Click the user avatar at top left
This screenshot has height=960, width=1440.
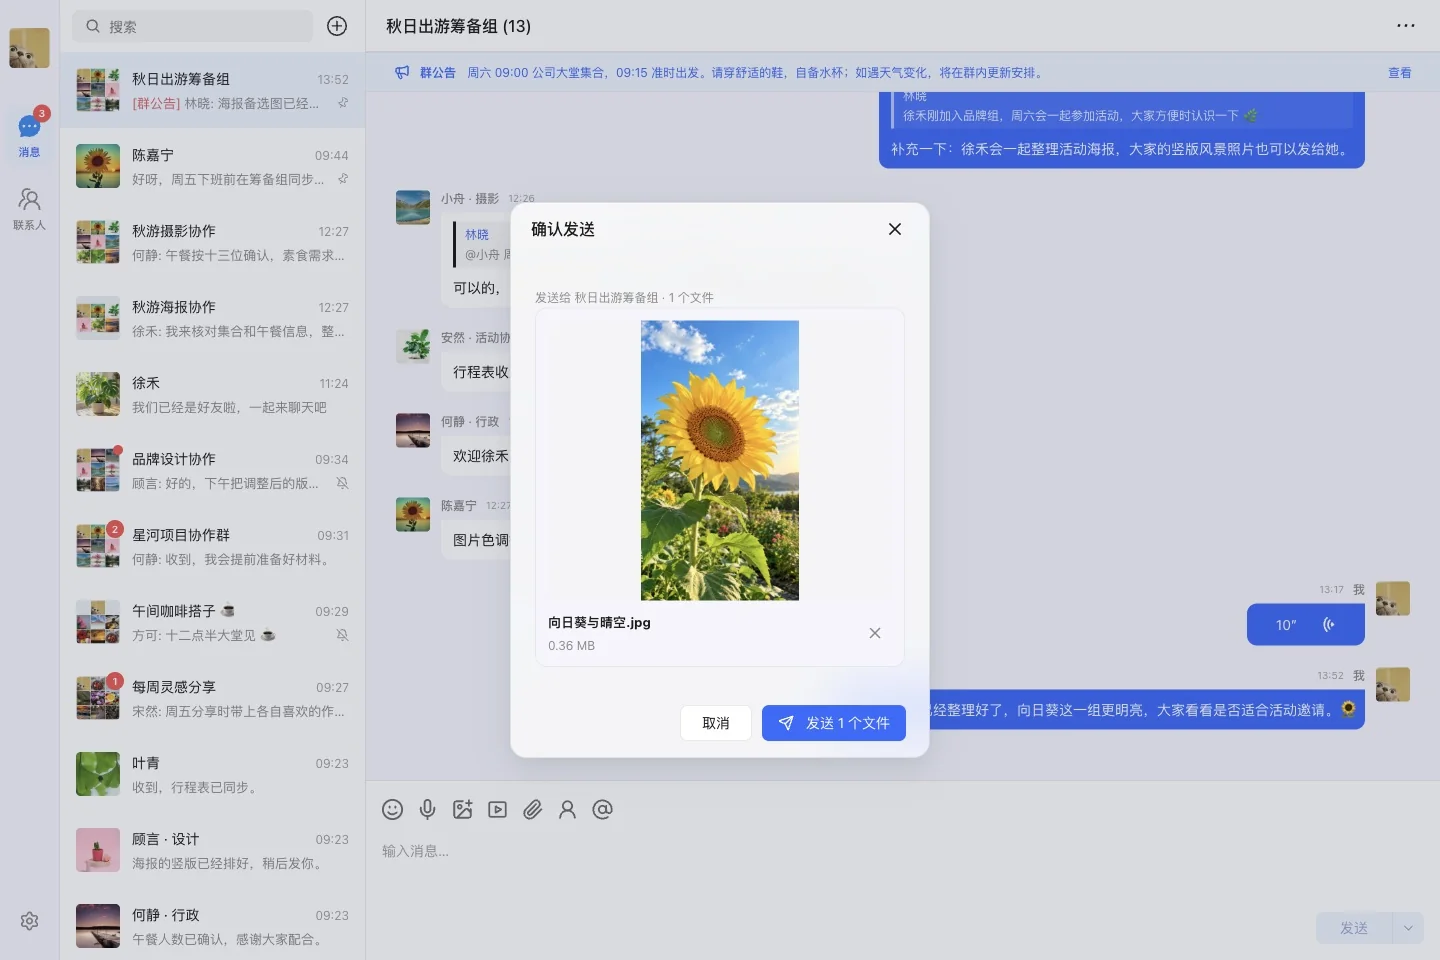tap(29, 48)
